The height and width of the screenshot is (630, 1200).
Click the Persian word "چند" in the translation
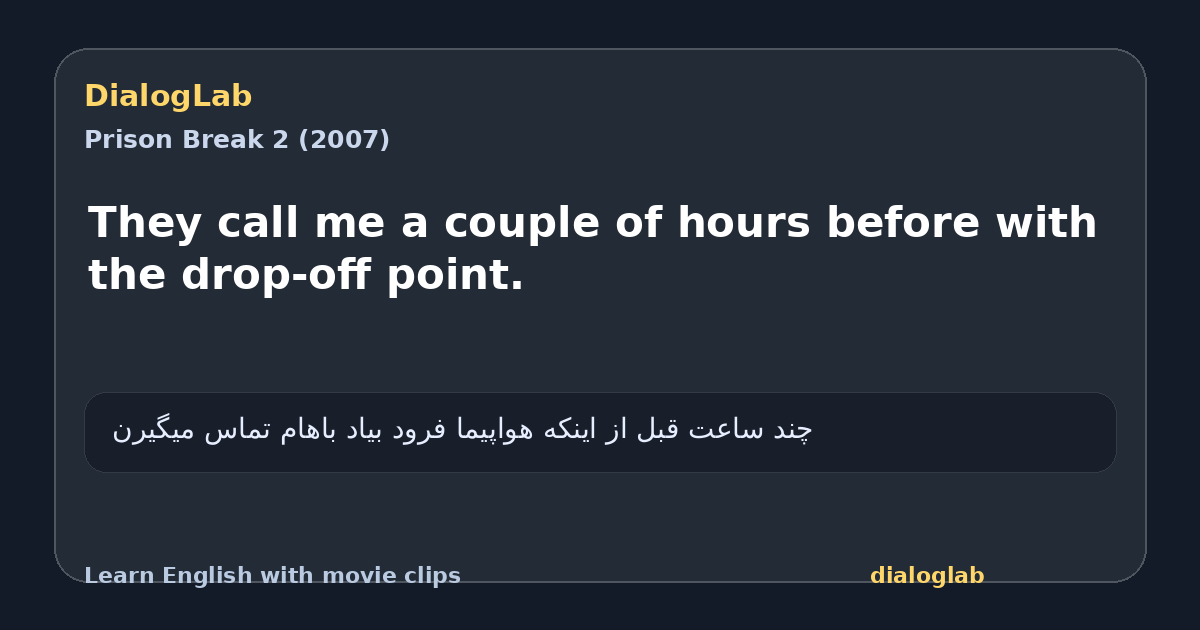point(794,431)
